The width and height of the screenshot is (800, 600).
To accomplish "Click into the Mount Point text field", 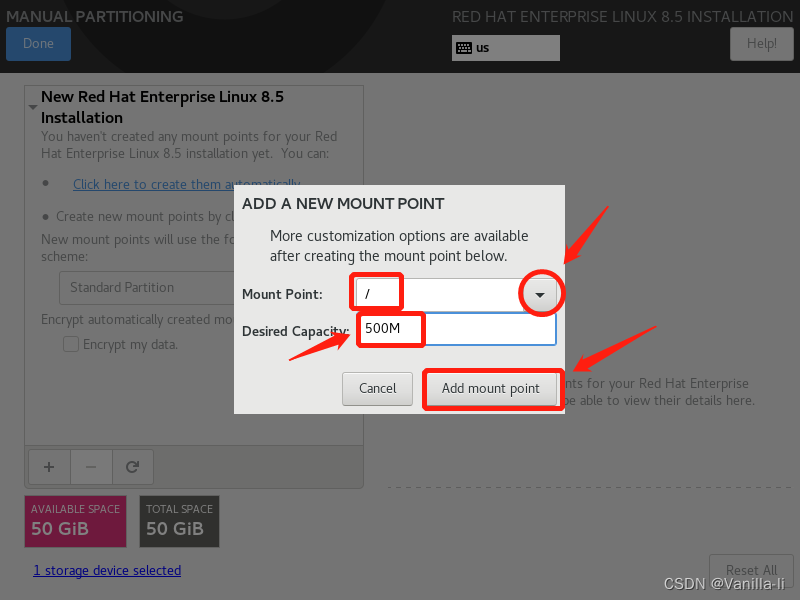I will pos(439,294).
